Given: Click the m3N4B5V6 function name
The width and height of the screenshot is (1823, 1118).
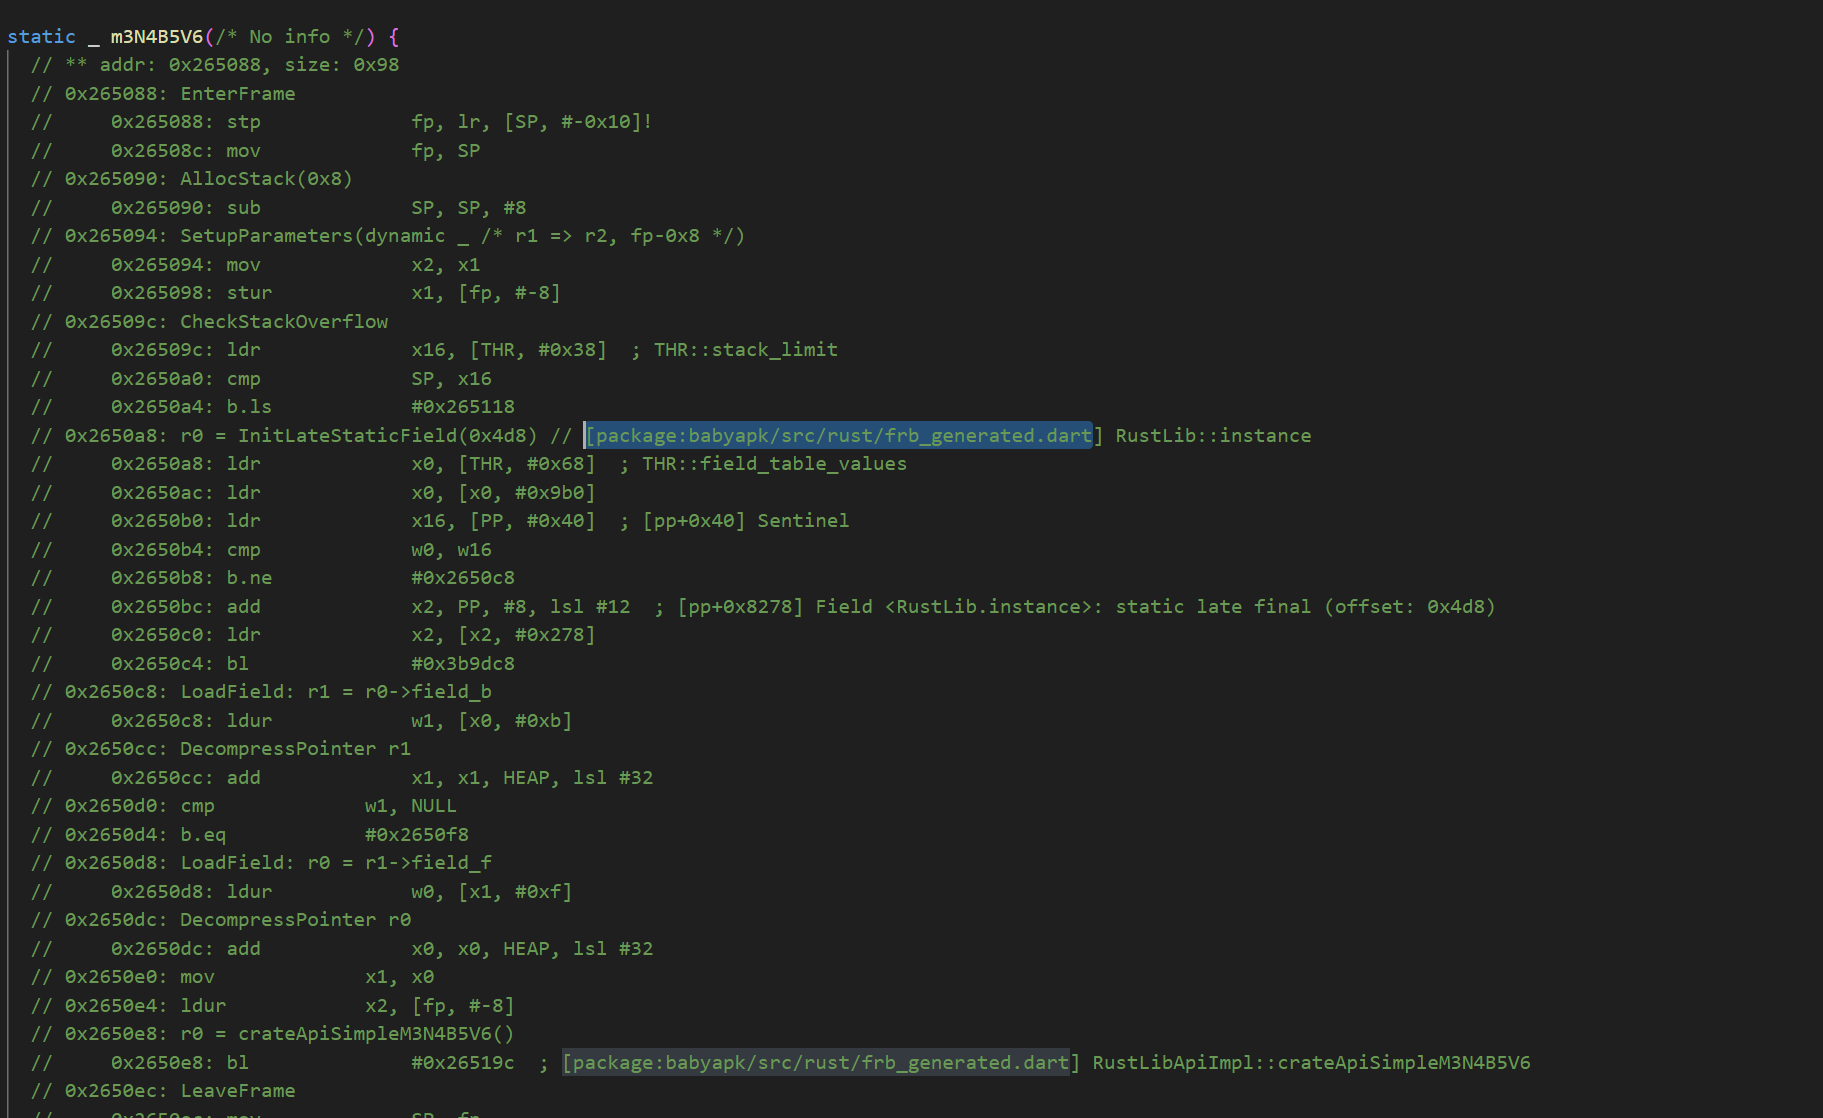Looking at the screenshot, I should pyautogui.click(x=156, y=37).
